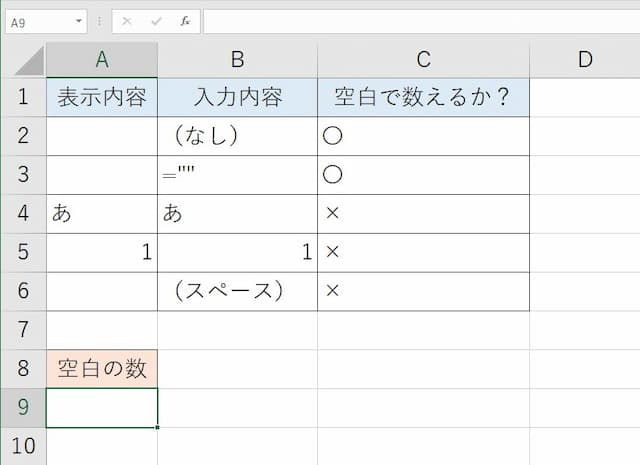Click the Select All corner triangle
The height and width of the screenshot is (465, 640).
pos(29,60)
